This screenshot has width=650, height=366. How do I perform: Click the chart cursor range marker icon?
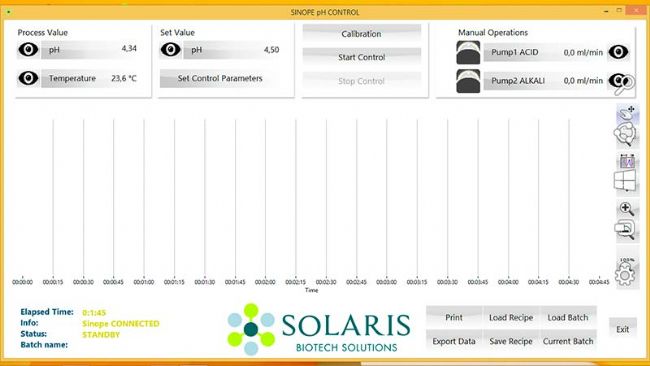pyautogui.click(x=627, y=161)
